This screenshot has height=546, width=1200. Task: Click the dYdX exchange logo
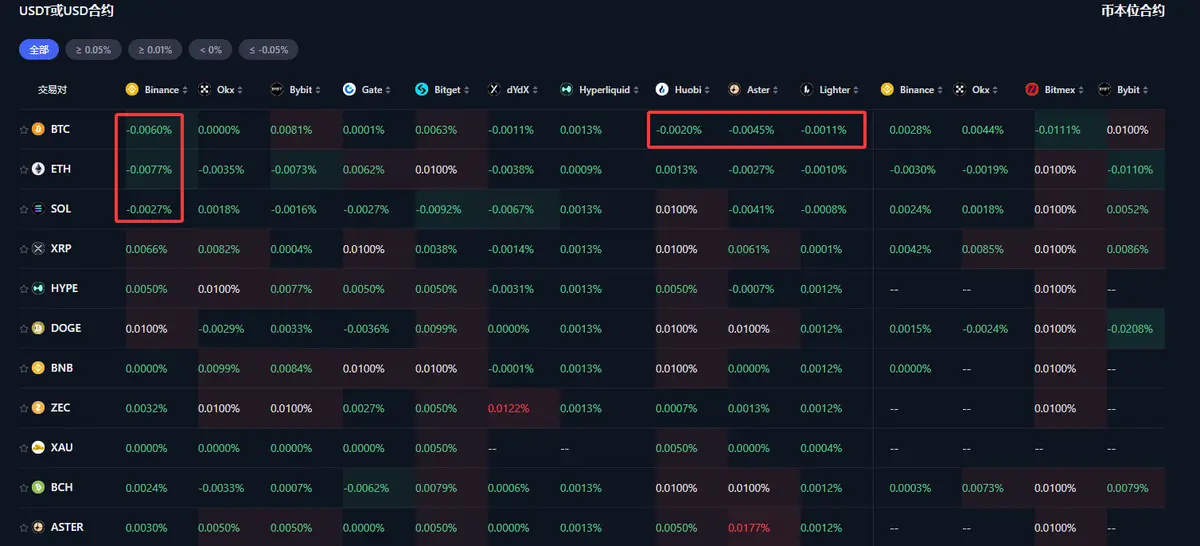(x=494, y=90)
